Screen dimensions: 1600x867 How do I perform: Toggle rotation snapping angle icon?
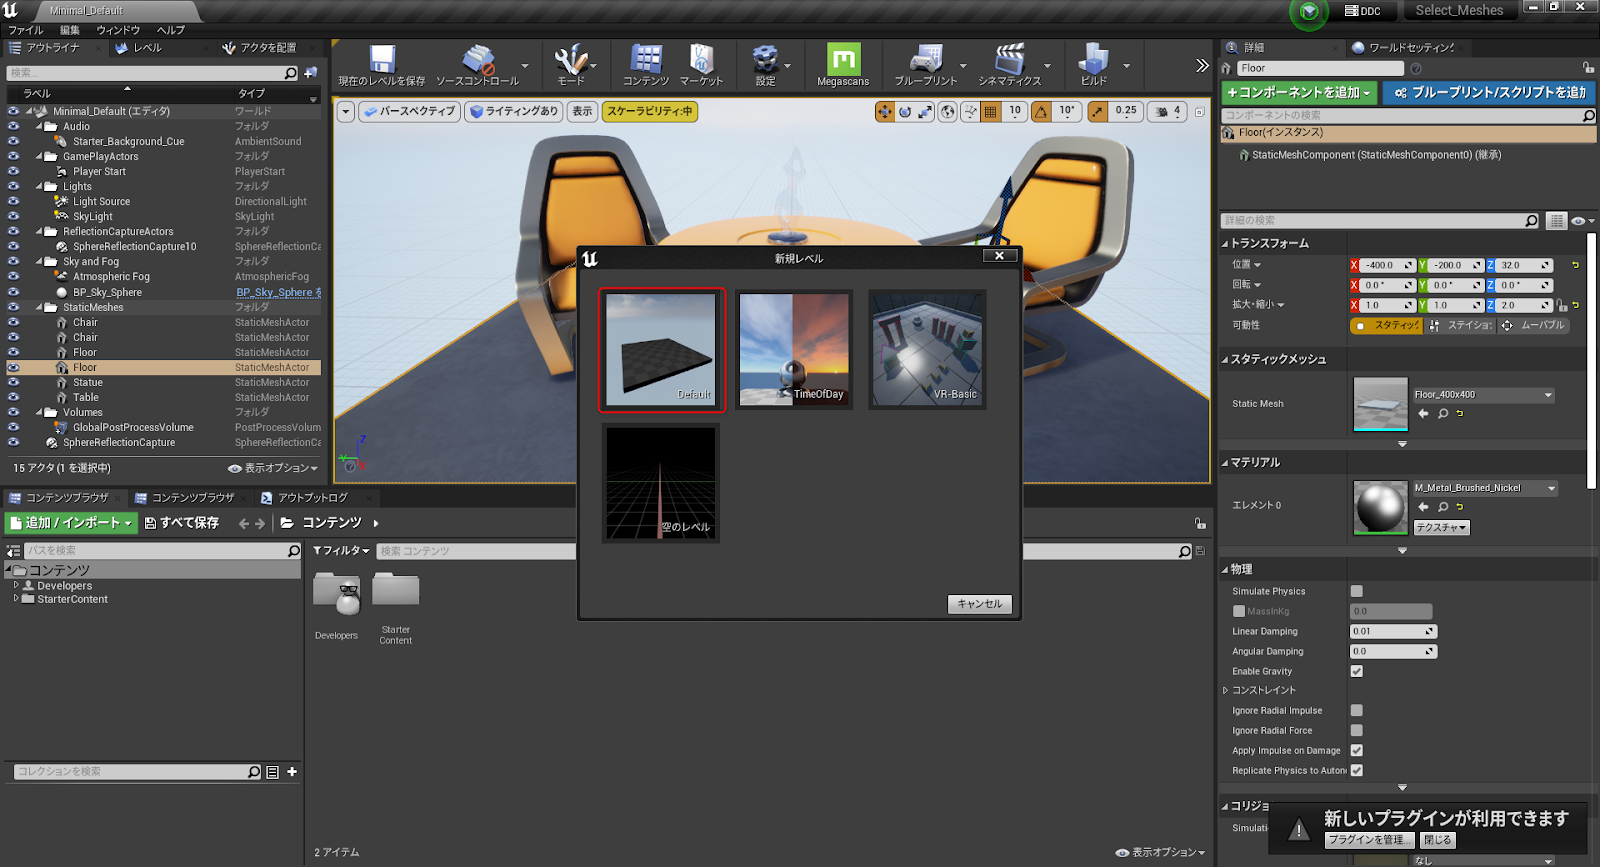pos(1041,111)
